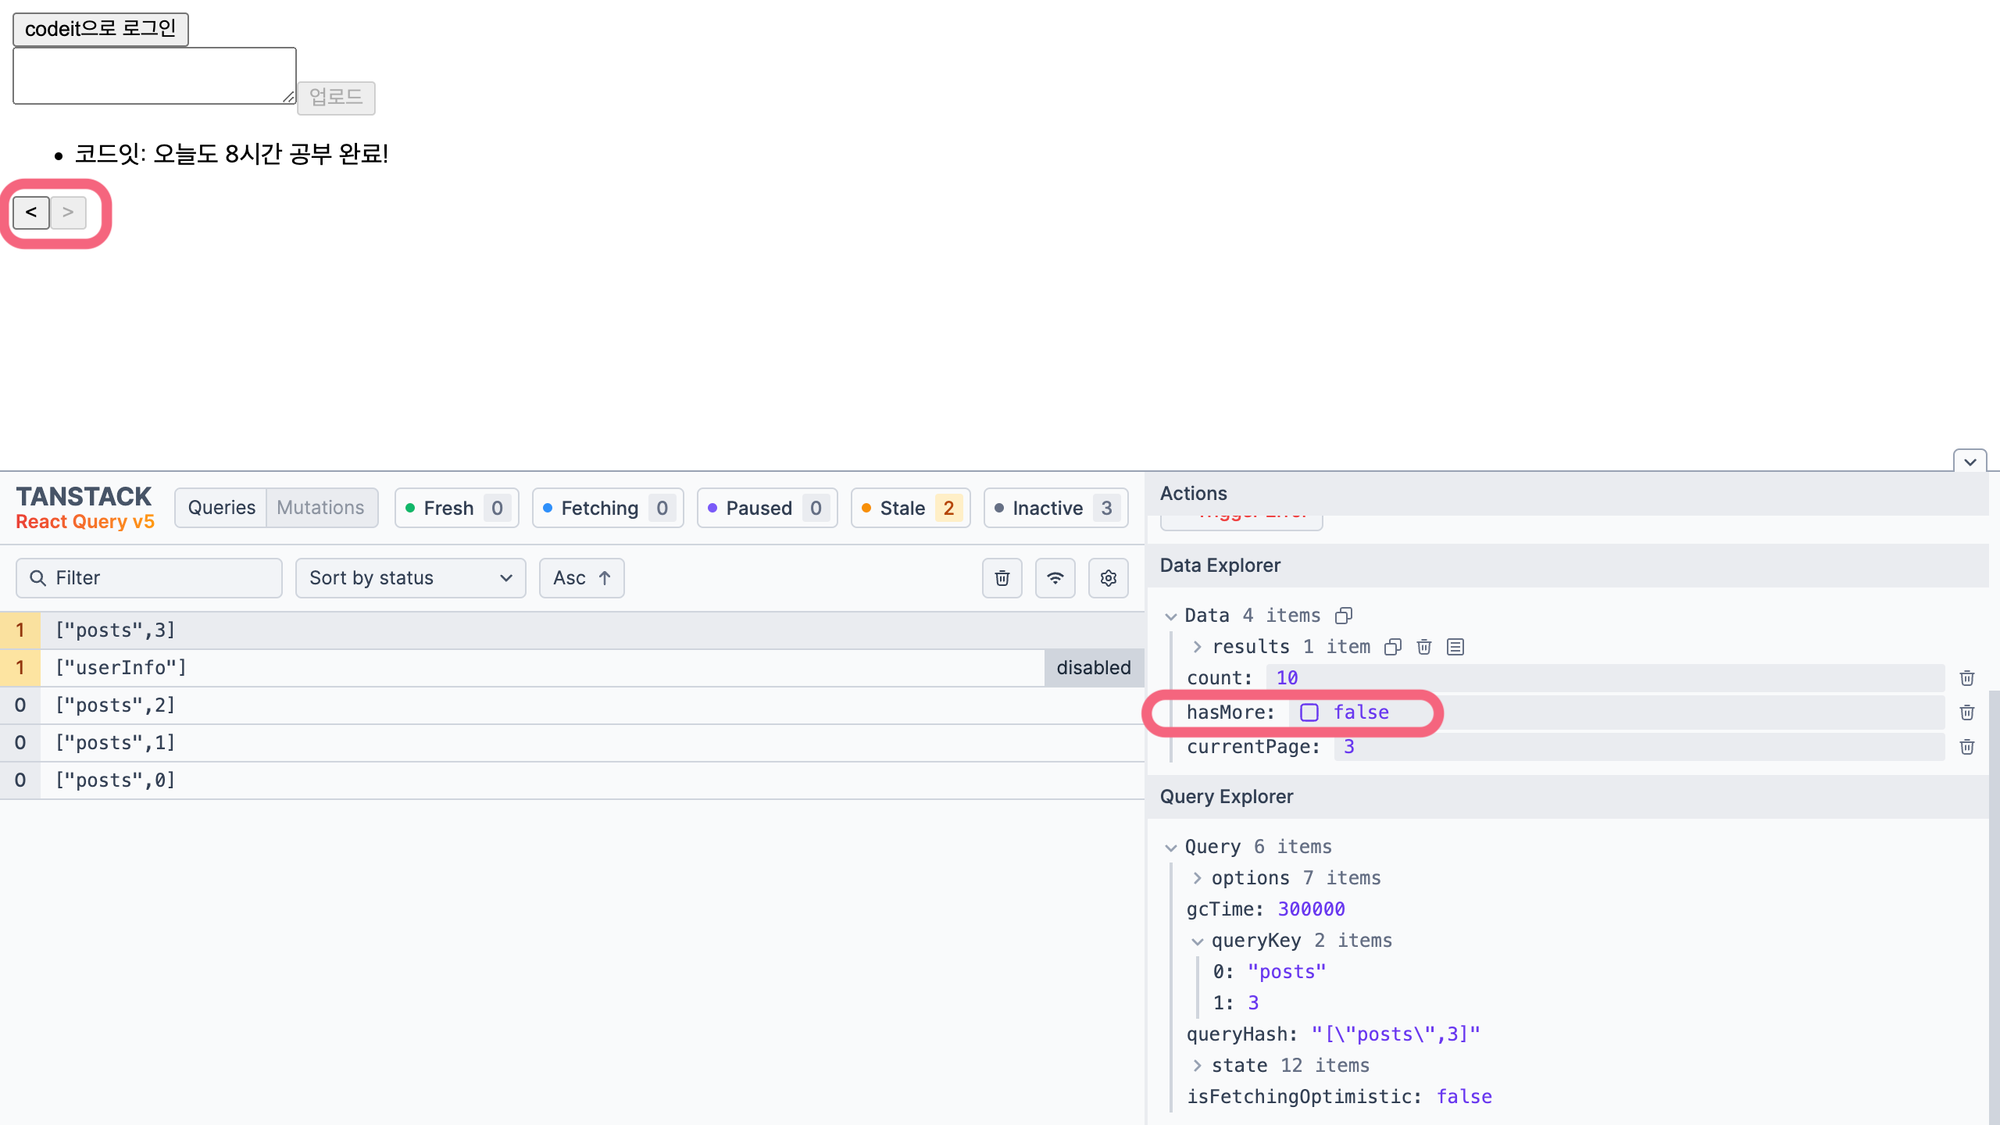Click the count value 10 field

tap(1605, 678)
